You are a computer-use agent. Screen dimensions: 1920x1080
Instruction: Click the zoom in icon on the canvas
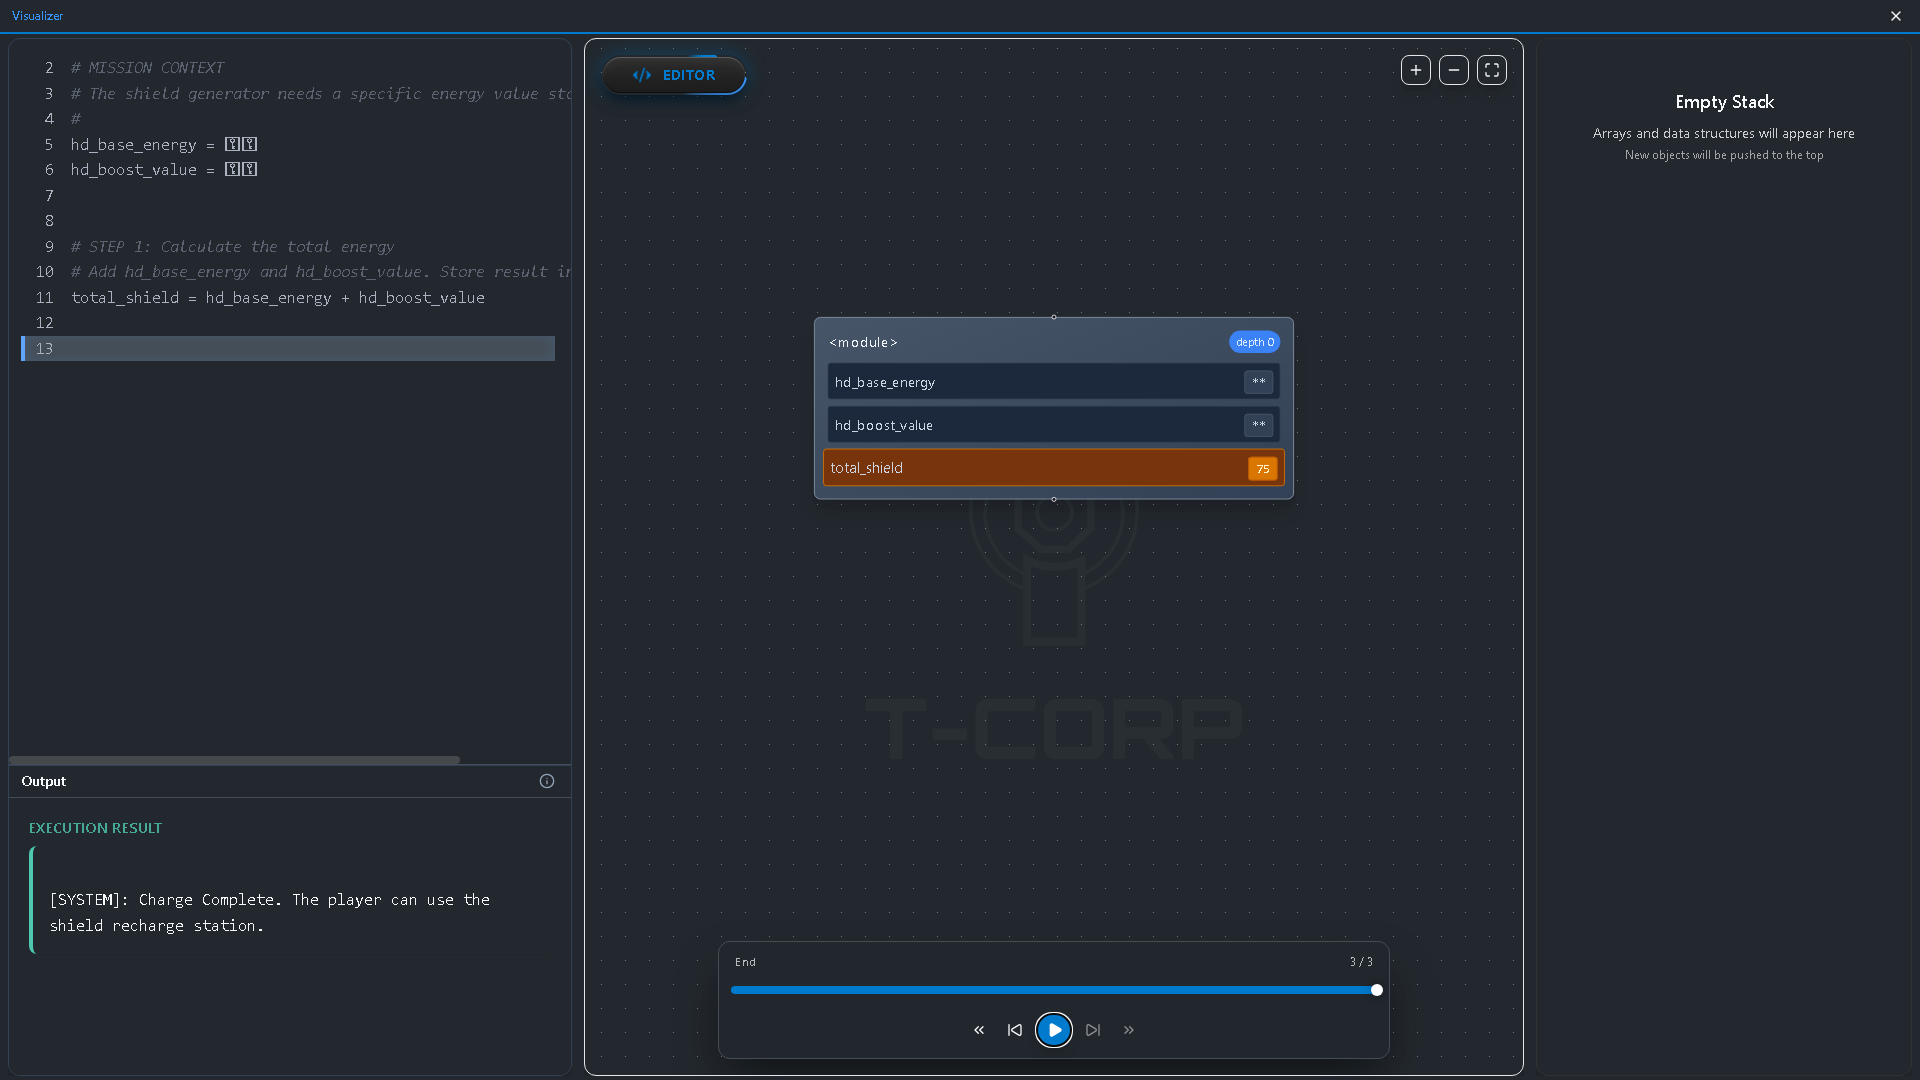[1415, 70]
